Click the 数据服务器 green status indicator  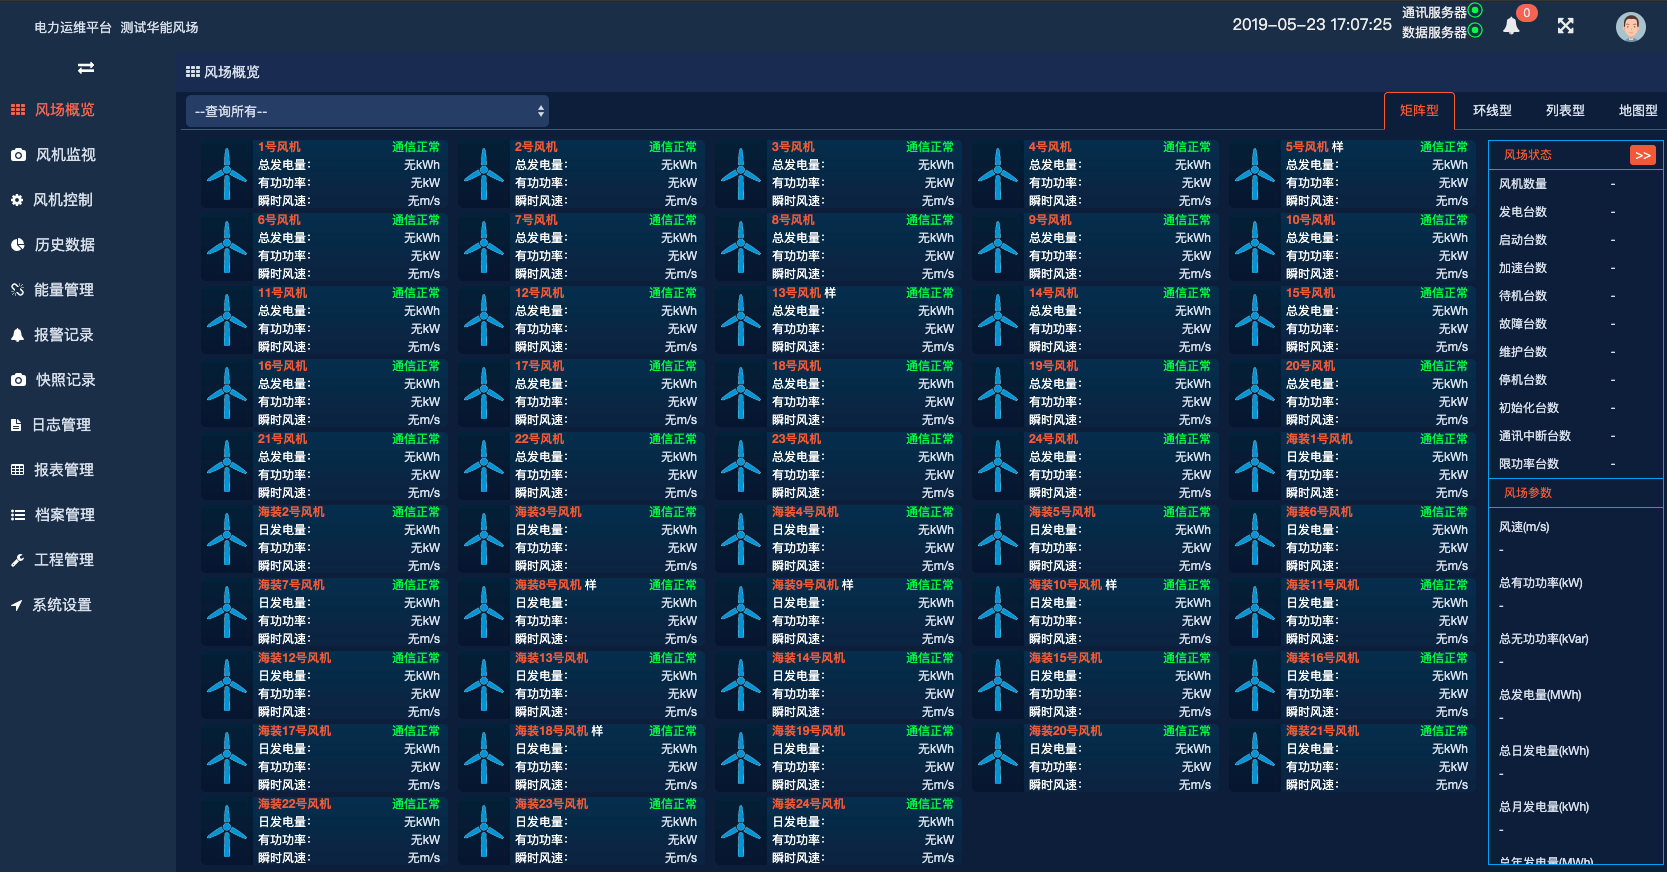pos(1475,31)
